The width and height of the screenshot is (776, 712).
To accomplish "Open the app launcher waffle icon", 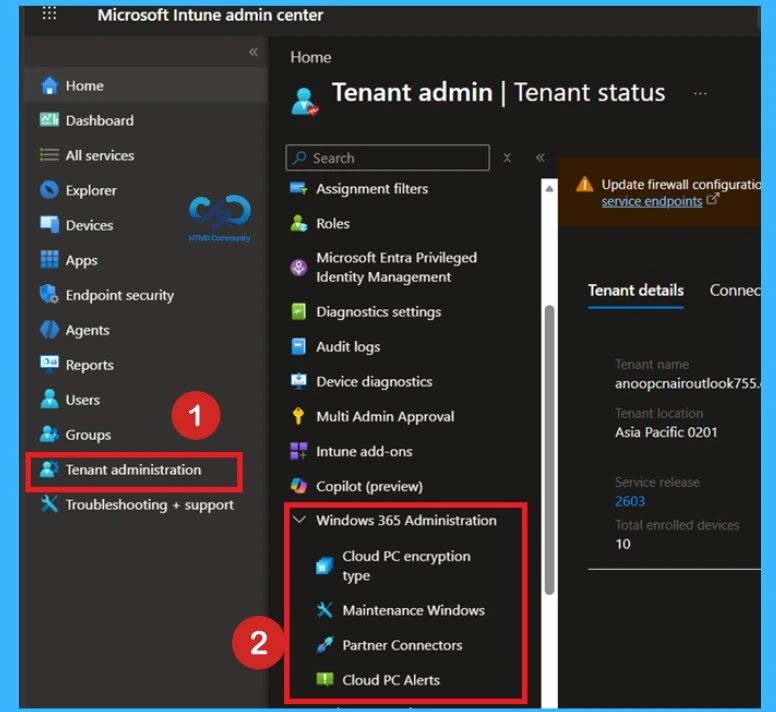I will 49,13.
